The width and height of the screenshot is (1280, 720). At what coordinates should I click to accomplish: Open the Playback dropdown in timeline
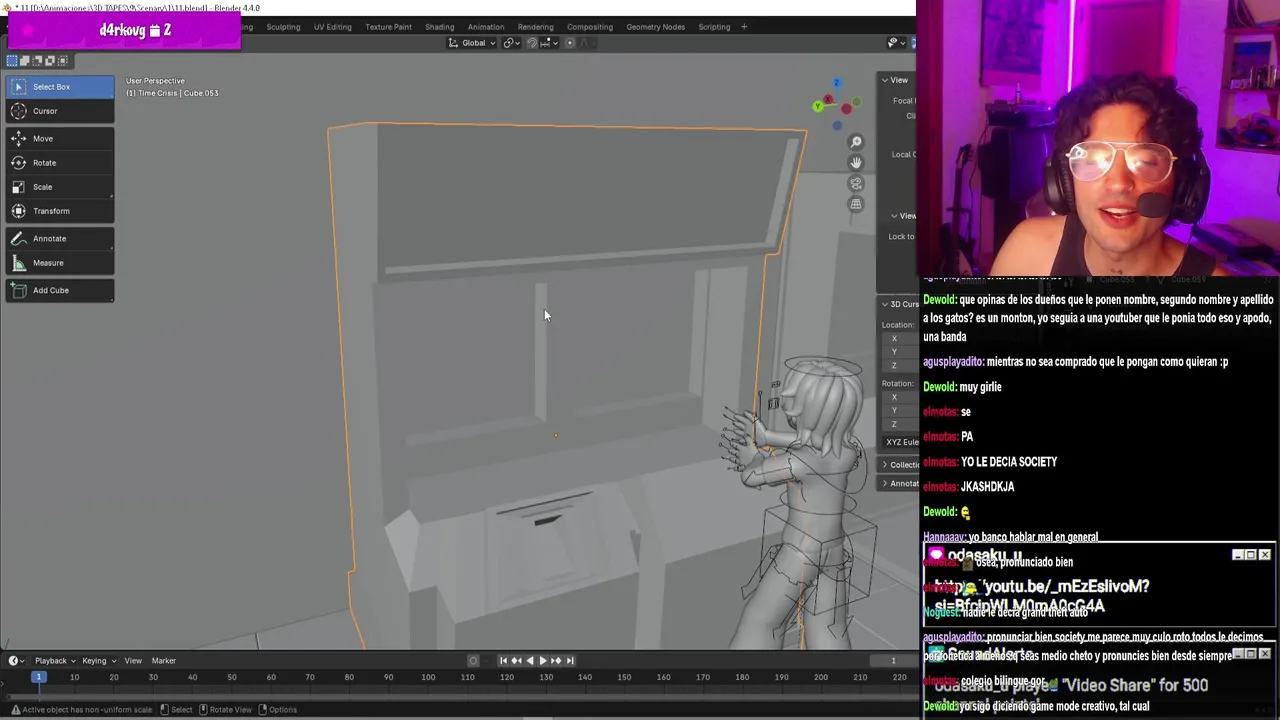pyautogui.click(x=55, y=660)
